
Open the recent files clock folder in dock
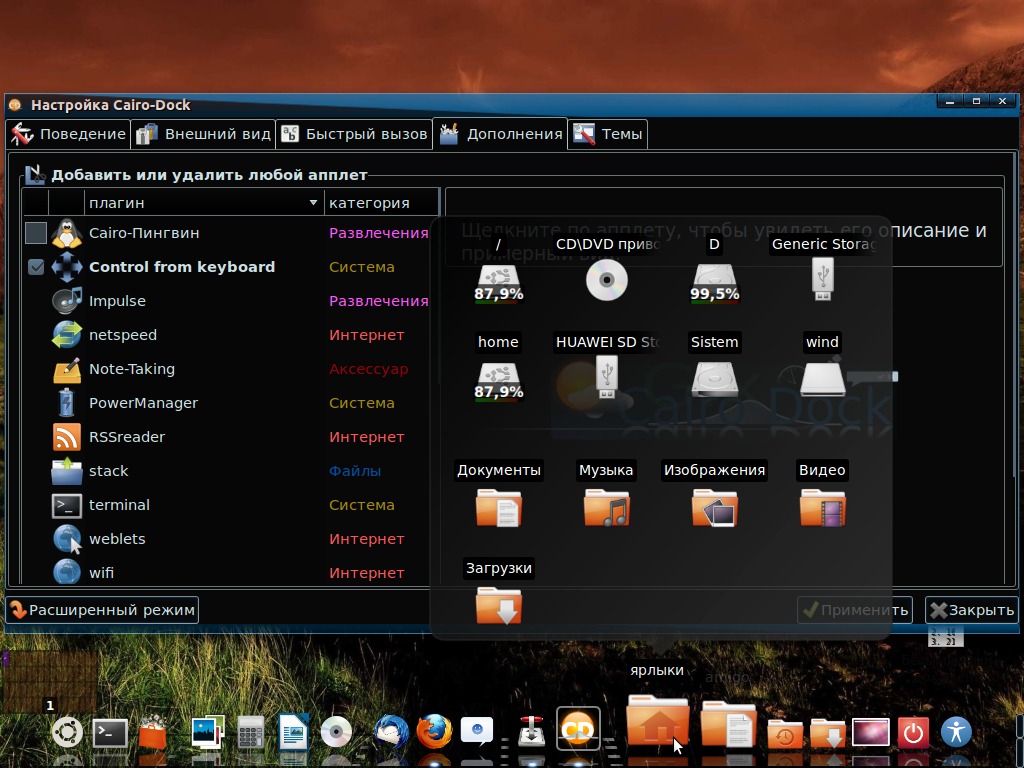pos(785,733)
